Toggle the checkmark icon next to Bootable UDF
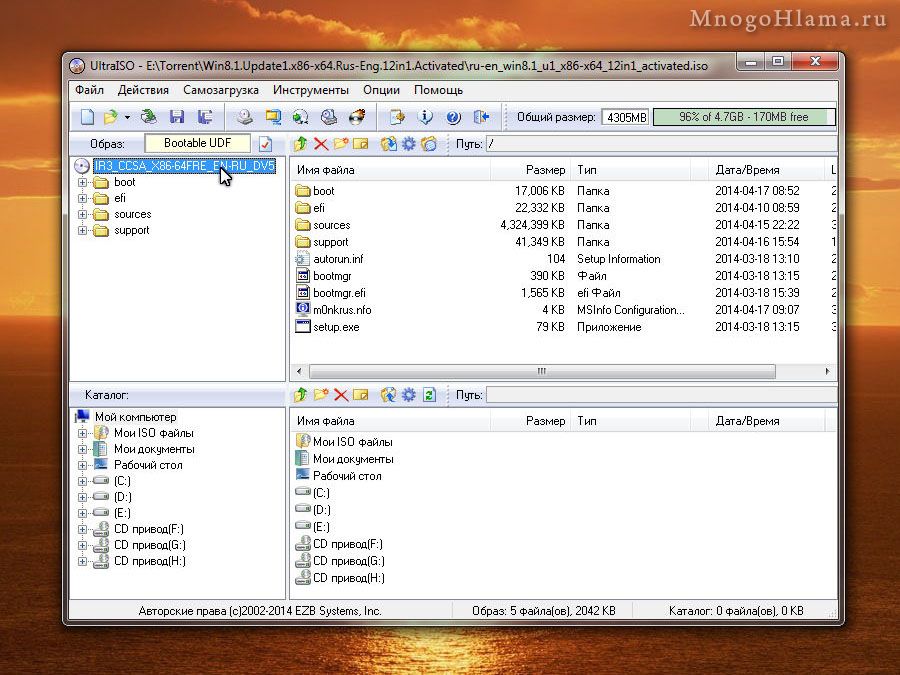 pos(265,144)
